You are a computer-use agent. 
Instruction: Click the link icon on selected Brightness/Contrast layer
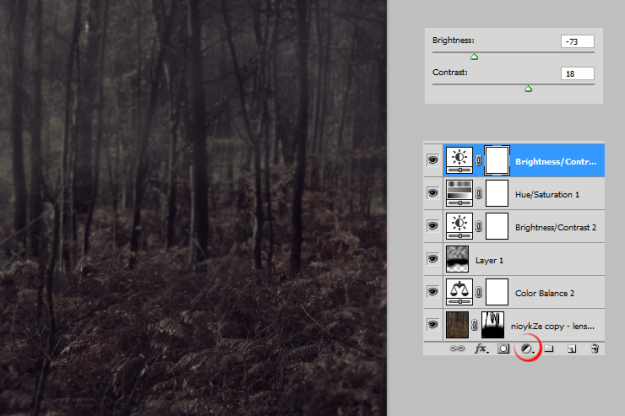point(479,160)
